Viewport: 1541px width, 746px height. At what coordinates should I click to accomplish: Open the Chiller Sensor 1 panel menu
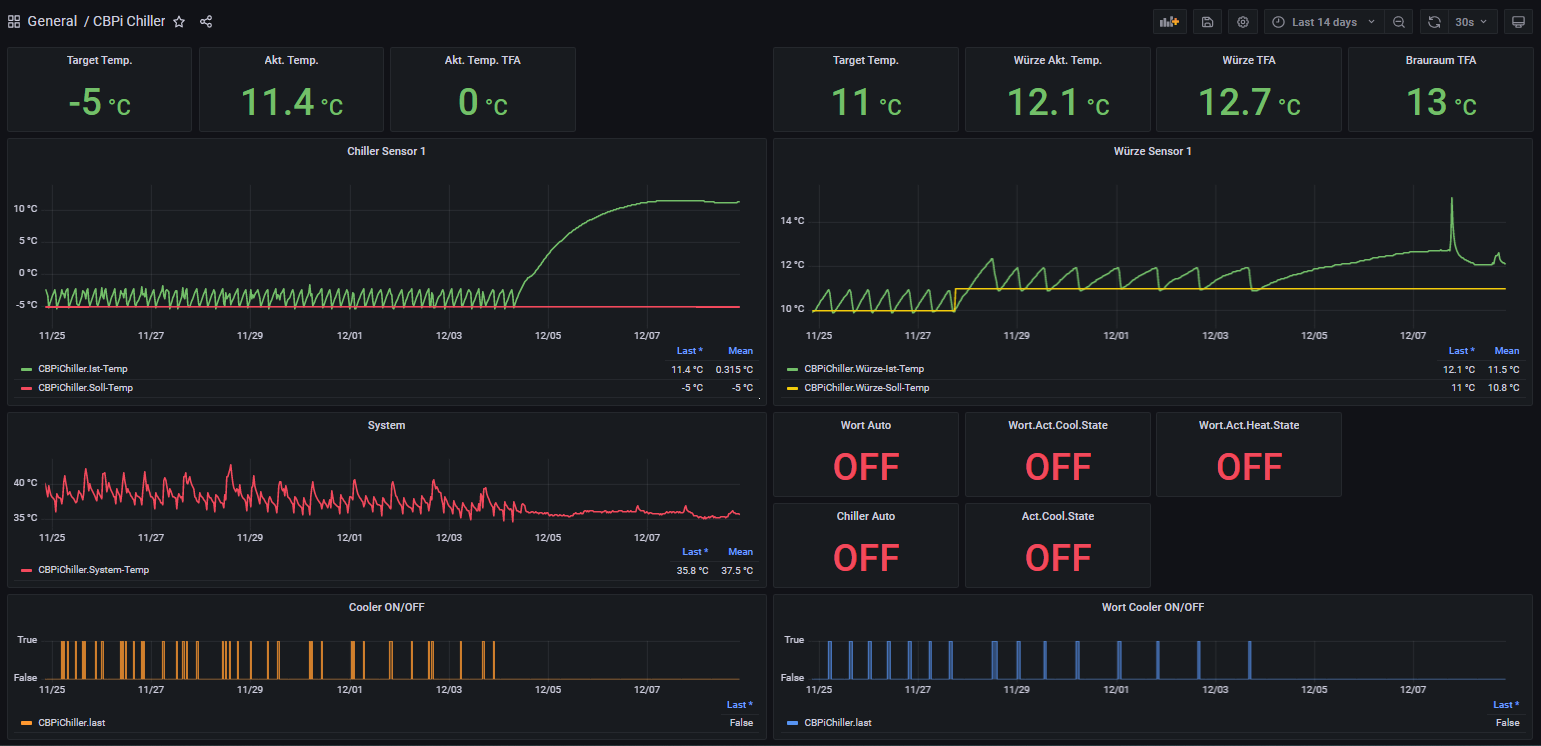click(386, 151)
